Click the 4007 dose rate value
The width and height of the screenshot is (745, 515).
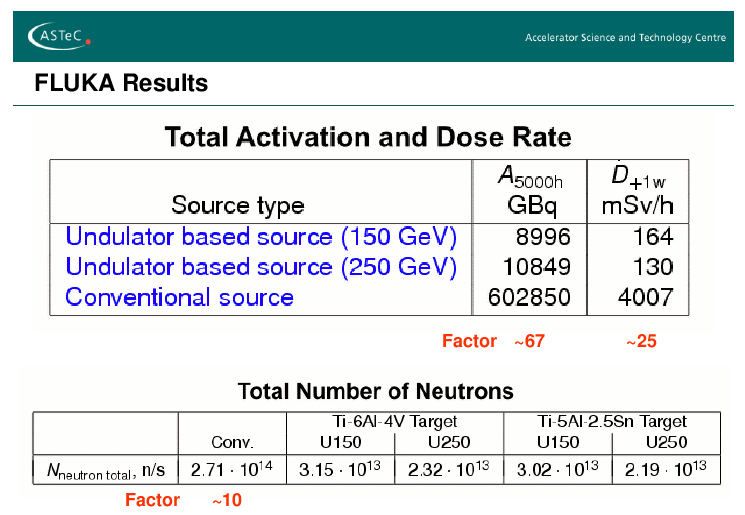(x=646, y=297)
